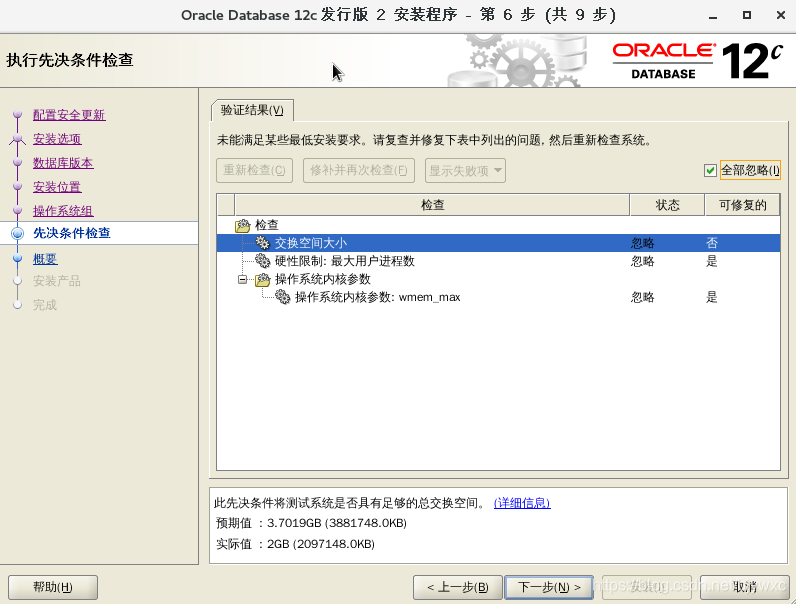
Task: Close the Oracle installer window
Action: pyautogui.click(x=781, y=15)
